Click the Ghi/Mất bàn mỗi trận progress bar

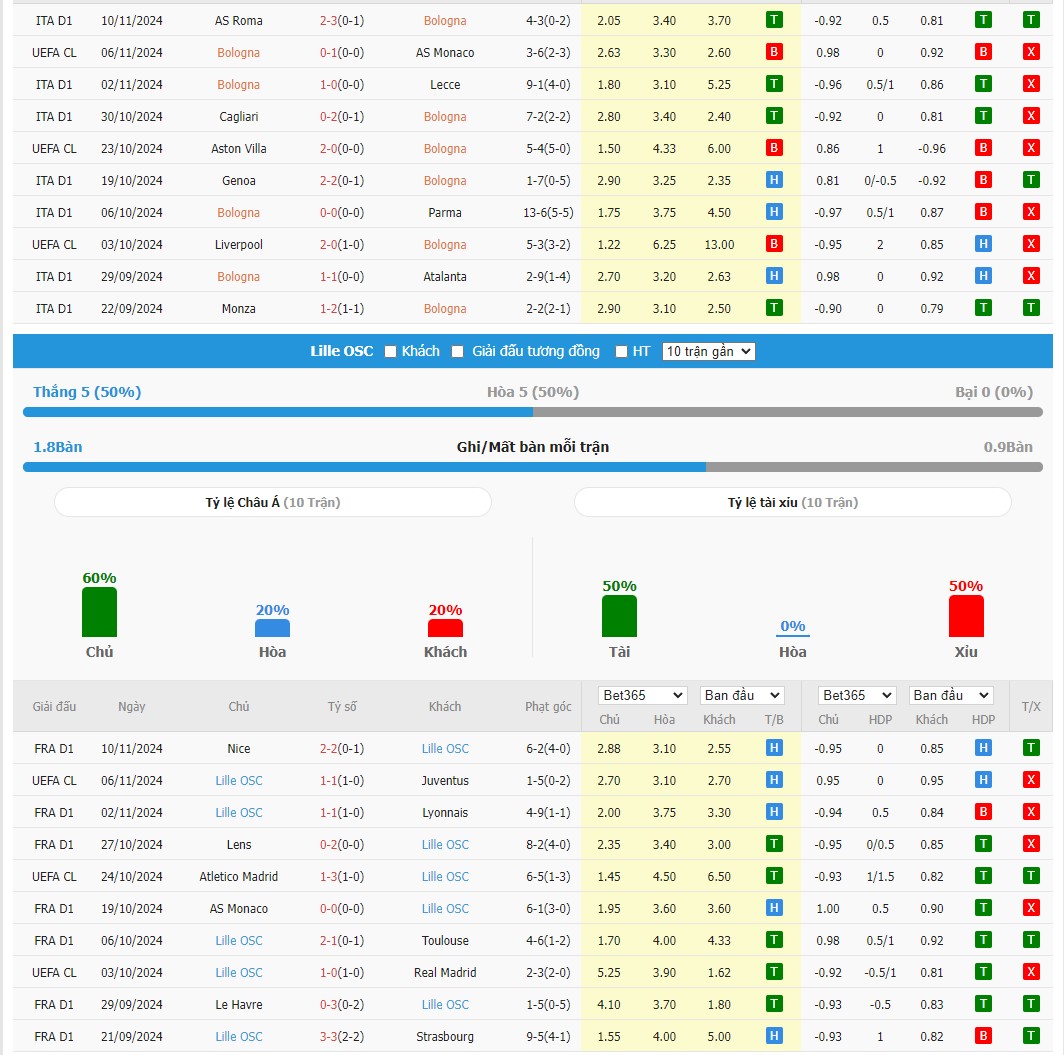533,467
